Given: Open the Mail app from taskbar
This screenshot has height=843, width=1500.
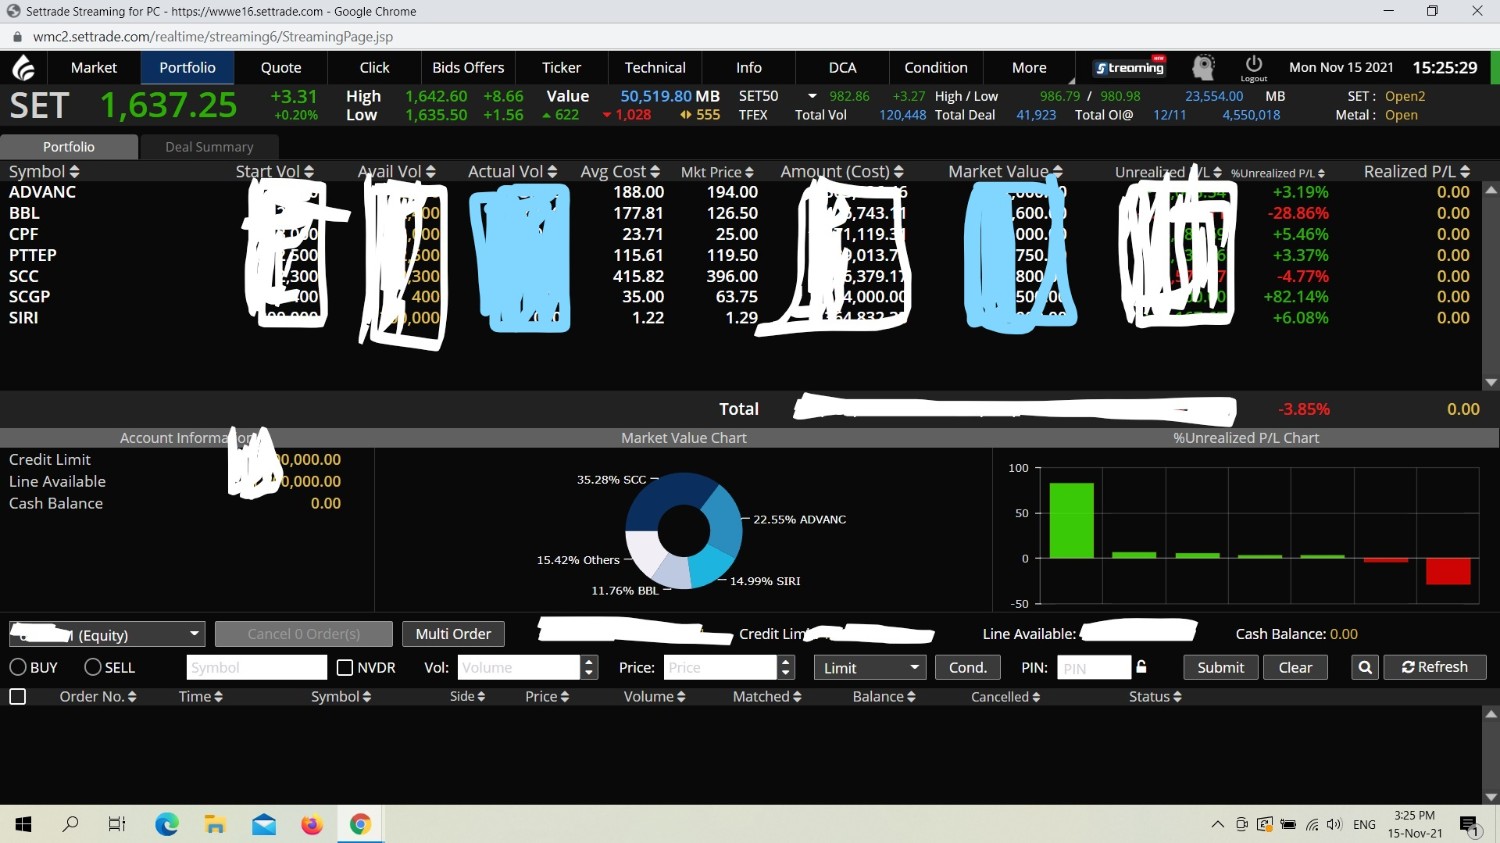Looking at the screenshot, I should 264,824.
